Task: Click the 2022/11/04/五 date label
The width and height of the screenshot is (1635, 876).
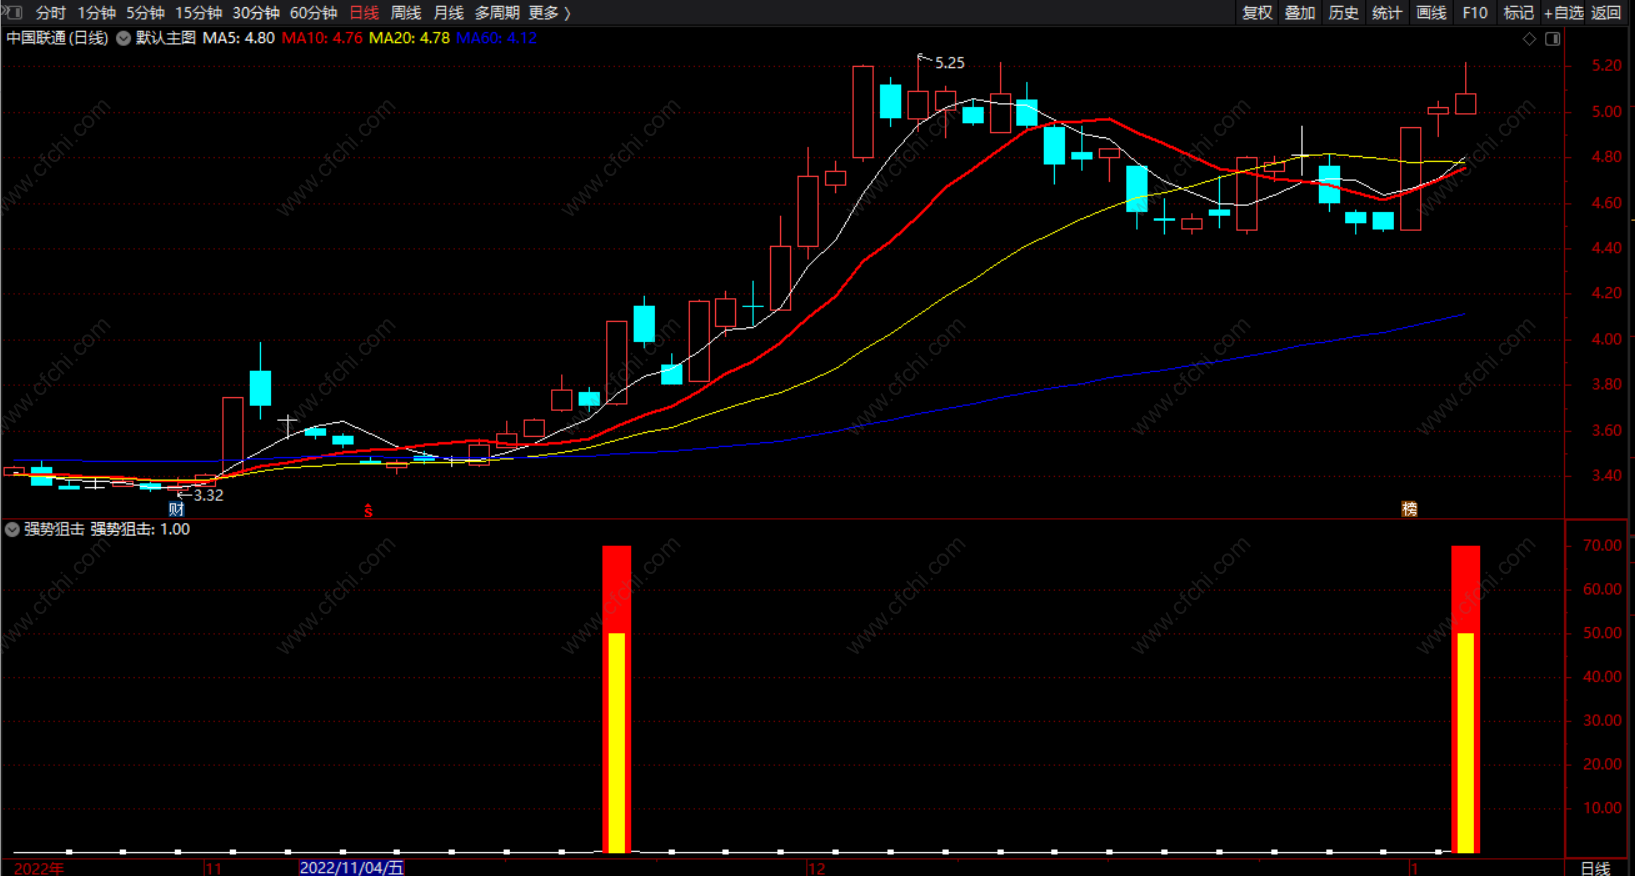Action: point(352,867)
